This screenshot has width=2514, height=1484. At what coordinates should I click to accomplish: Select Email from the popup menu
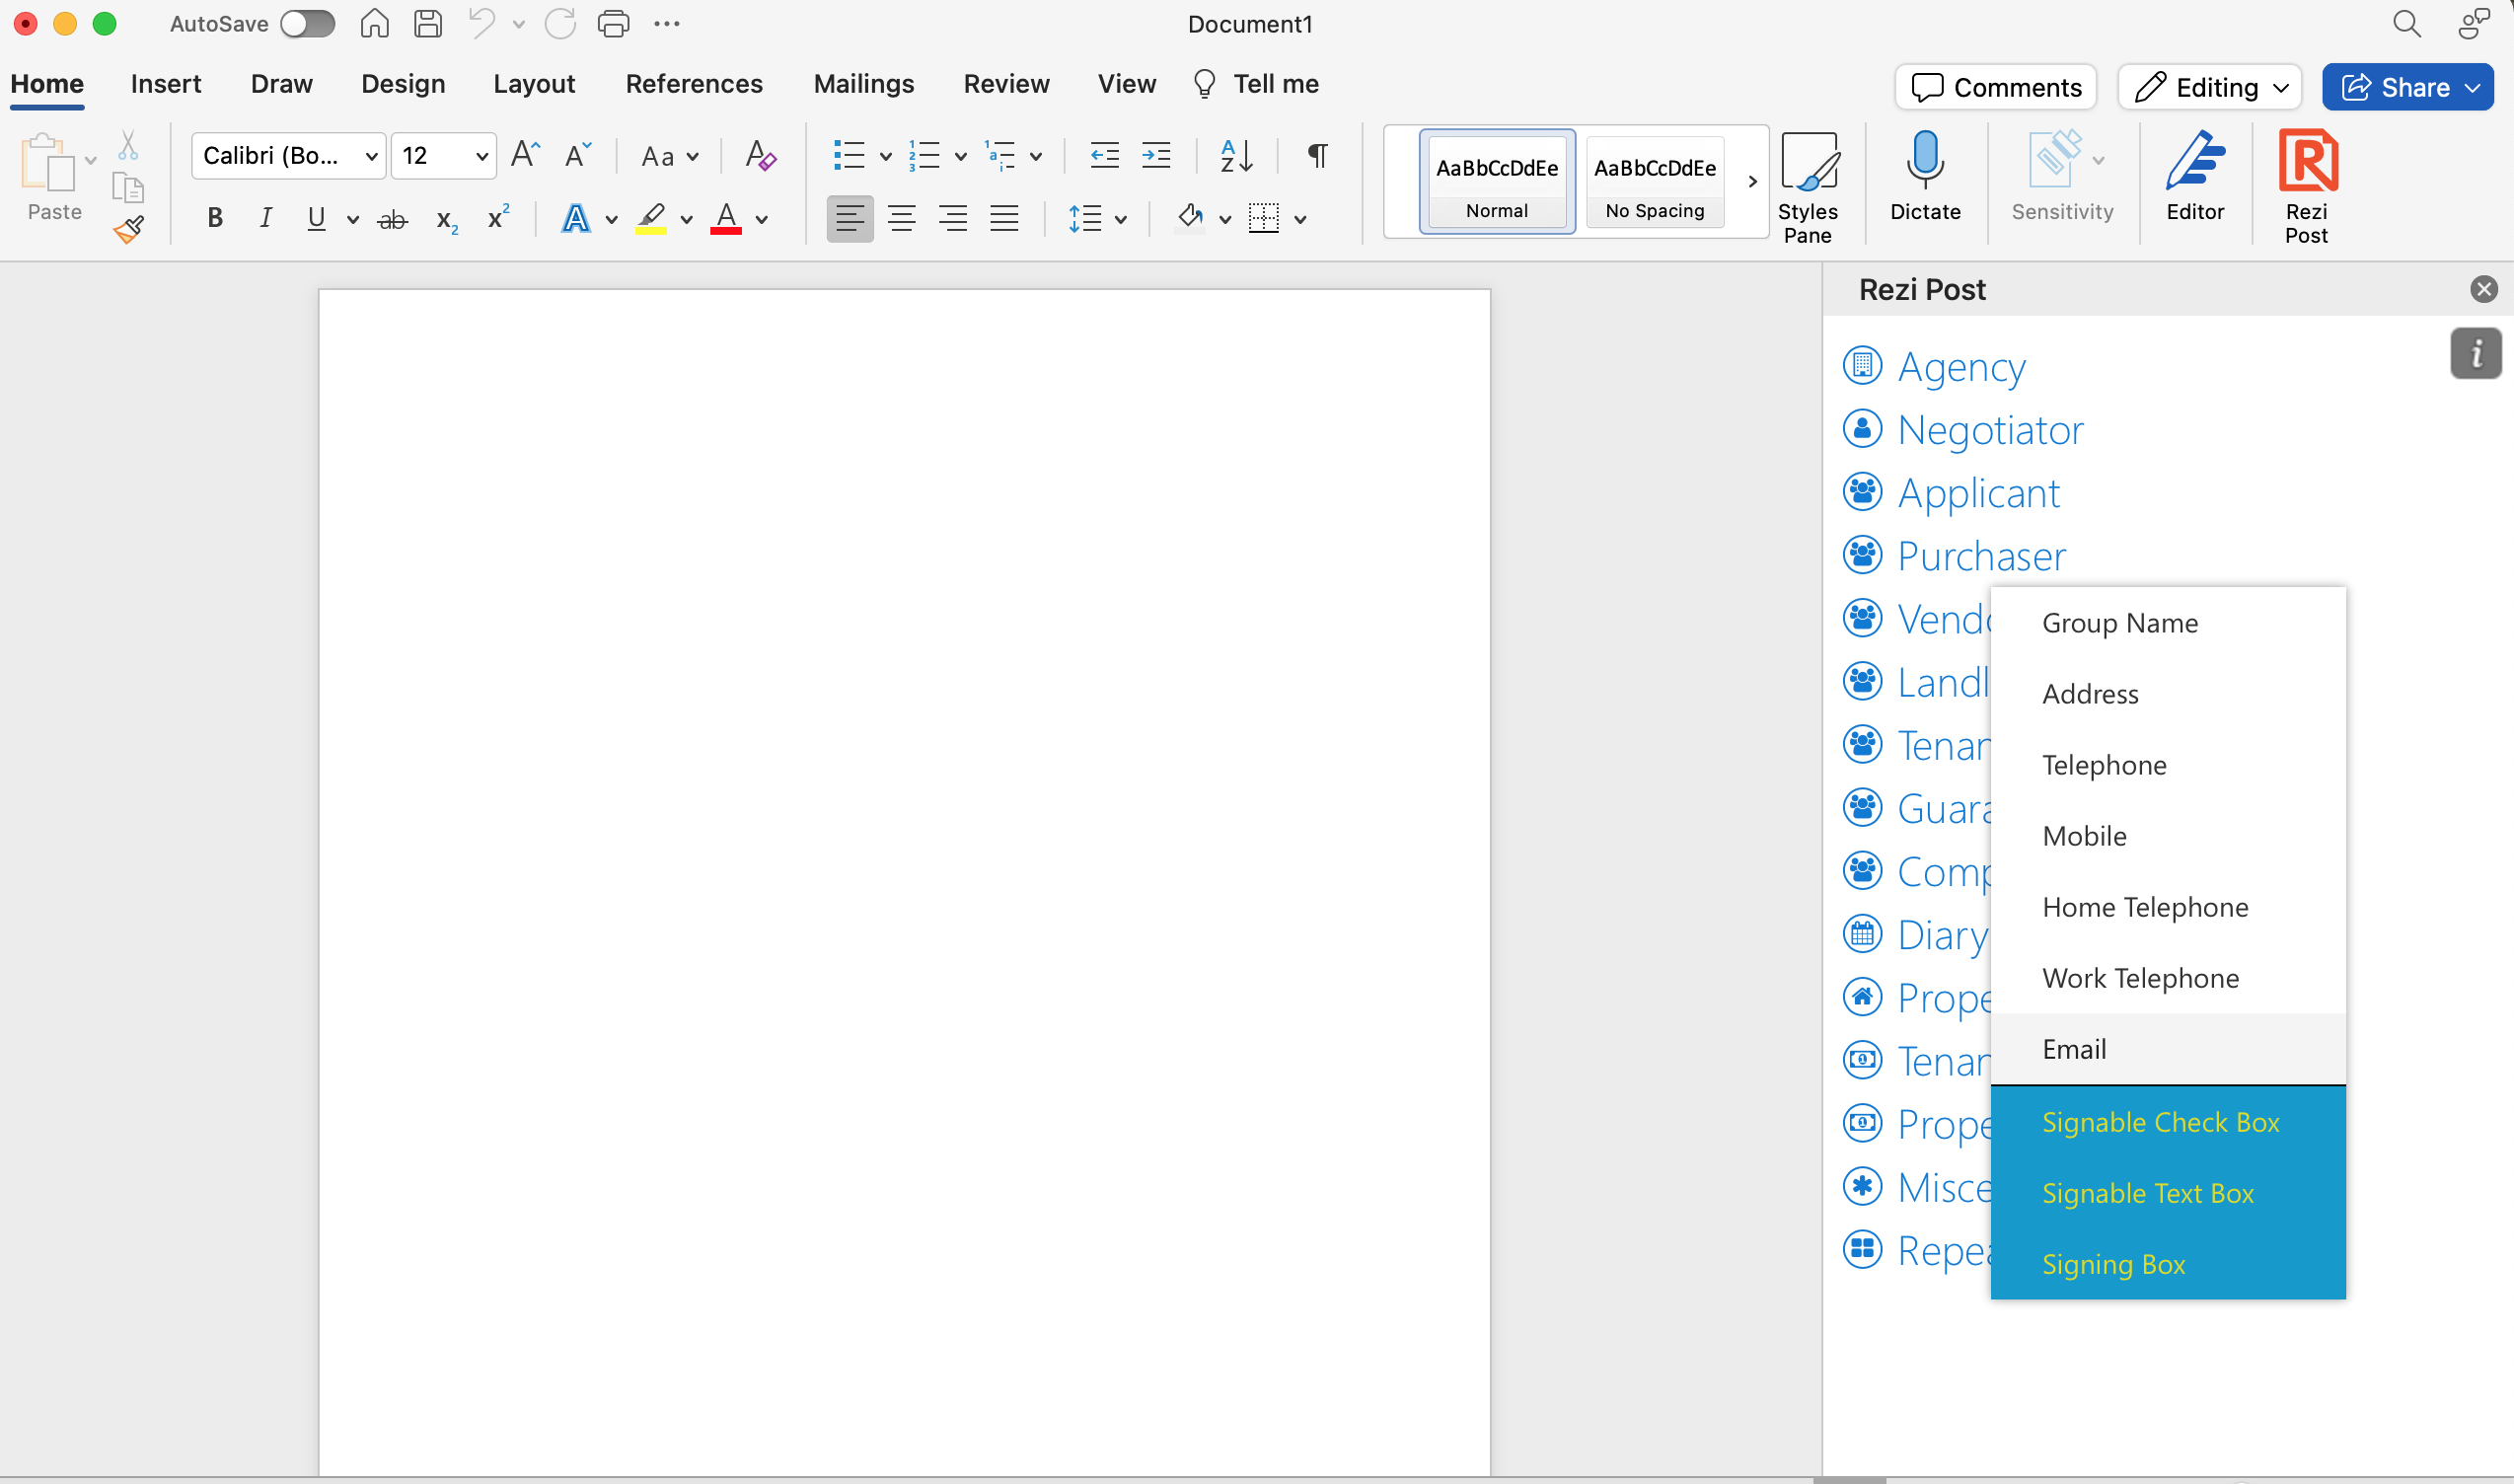pyautogui.click(x=2168, y=1049)
